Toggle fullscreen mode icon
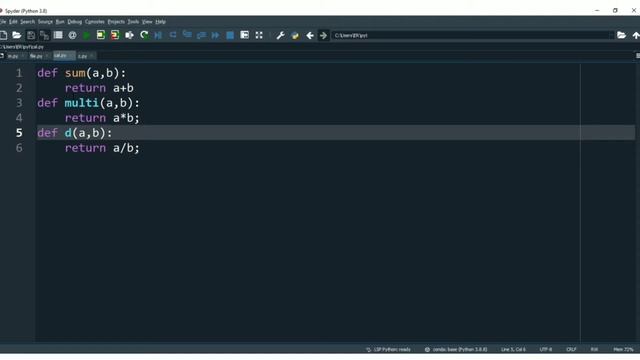Screen dimensions: 640x360 (x=259, y=36)
